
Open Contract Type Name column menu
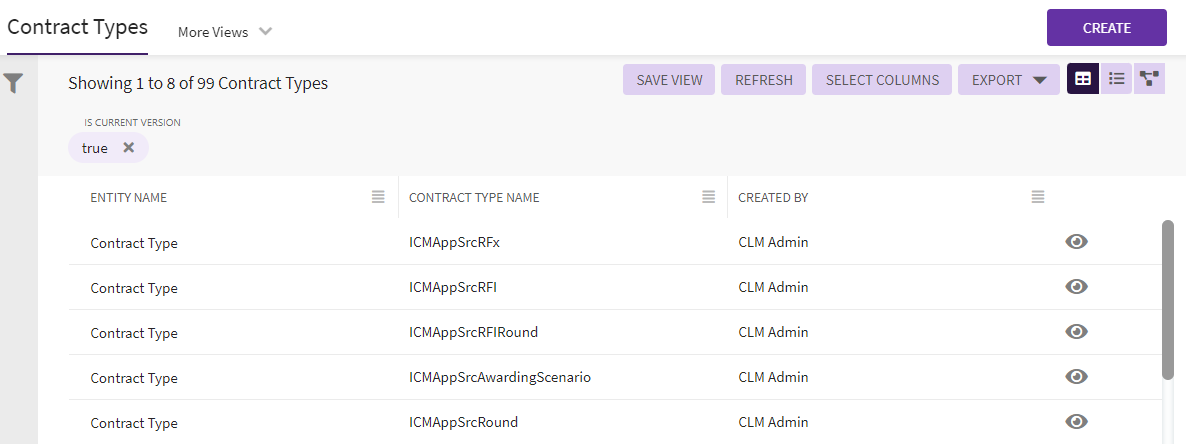[708, 198]
